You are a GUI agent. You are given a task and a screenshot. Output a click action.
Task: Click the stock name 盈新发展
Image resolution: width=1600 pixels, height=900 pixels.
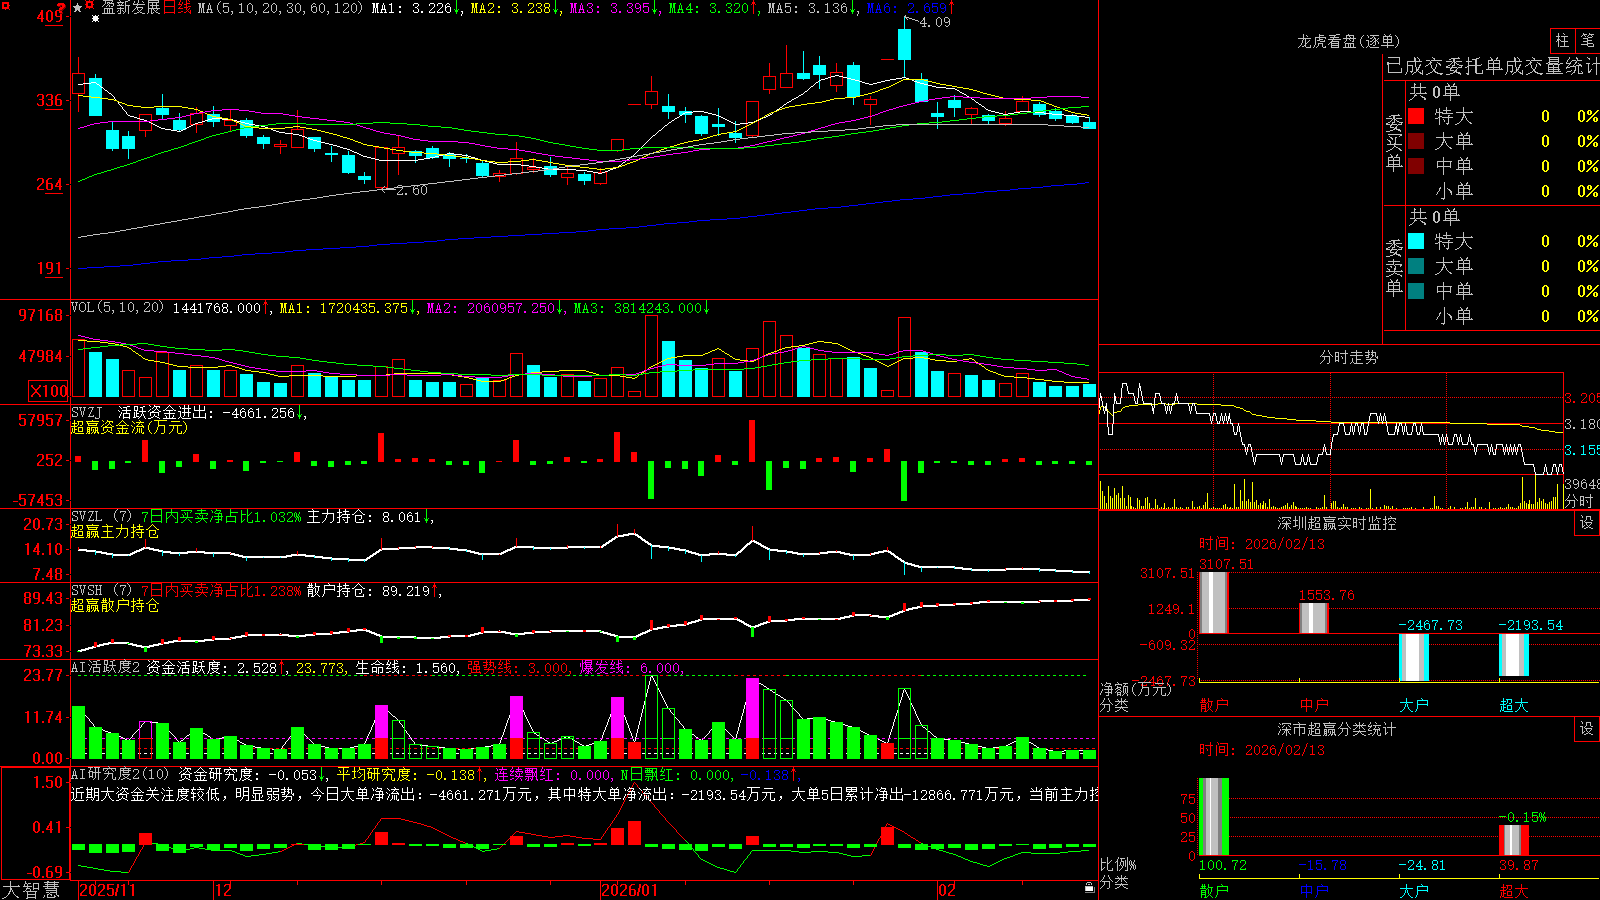tap(131, 8)
